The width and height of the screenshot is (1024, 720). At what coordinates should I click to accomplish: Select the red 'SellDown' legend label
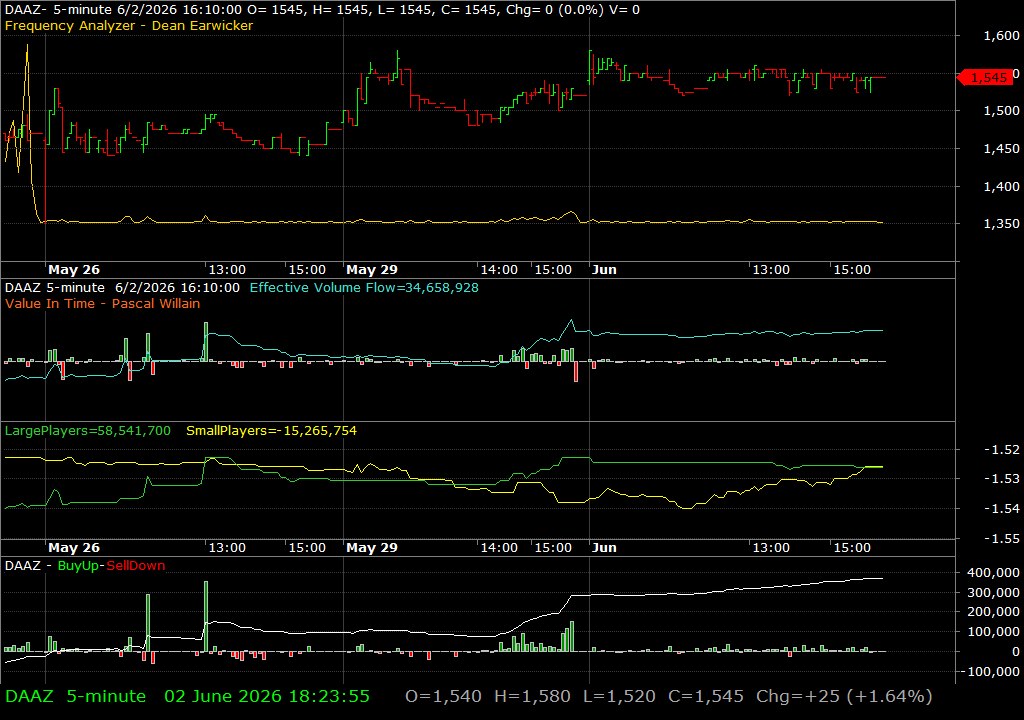[x=136, y=565]
